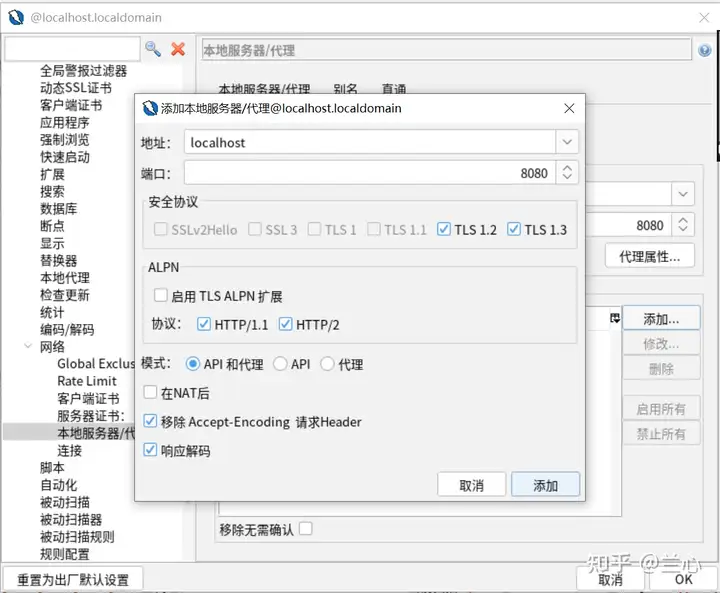Click '添加...' button in options window
720x593 pixels.
point(661,318)
